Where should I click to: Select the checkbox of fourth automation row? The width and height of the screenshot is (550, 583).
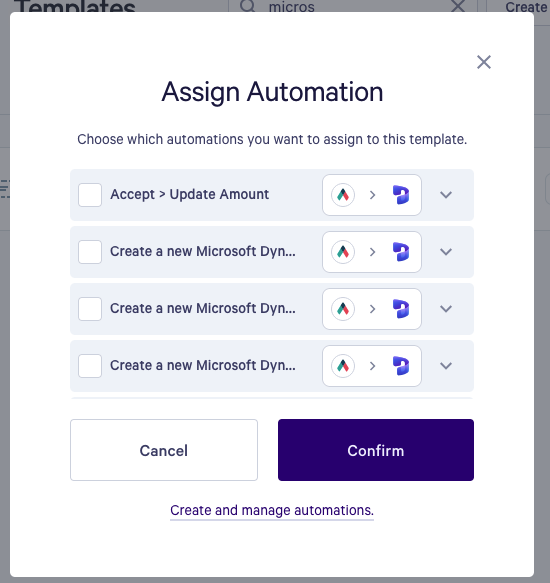[90, 366]
